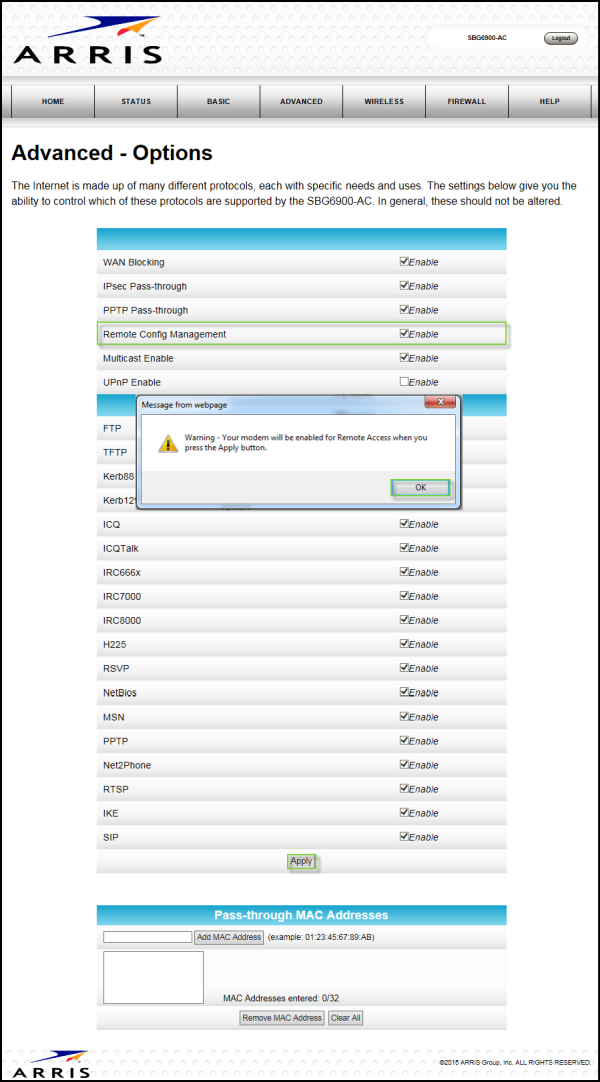Enable the UPnP Enable checkbox
This screenshot has width=600, height=1082.
(x=404, y=382)
